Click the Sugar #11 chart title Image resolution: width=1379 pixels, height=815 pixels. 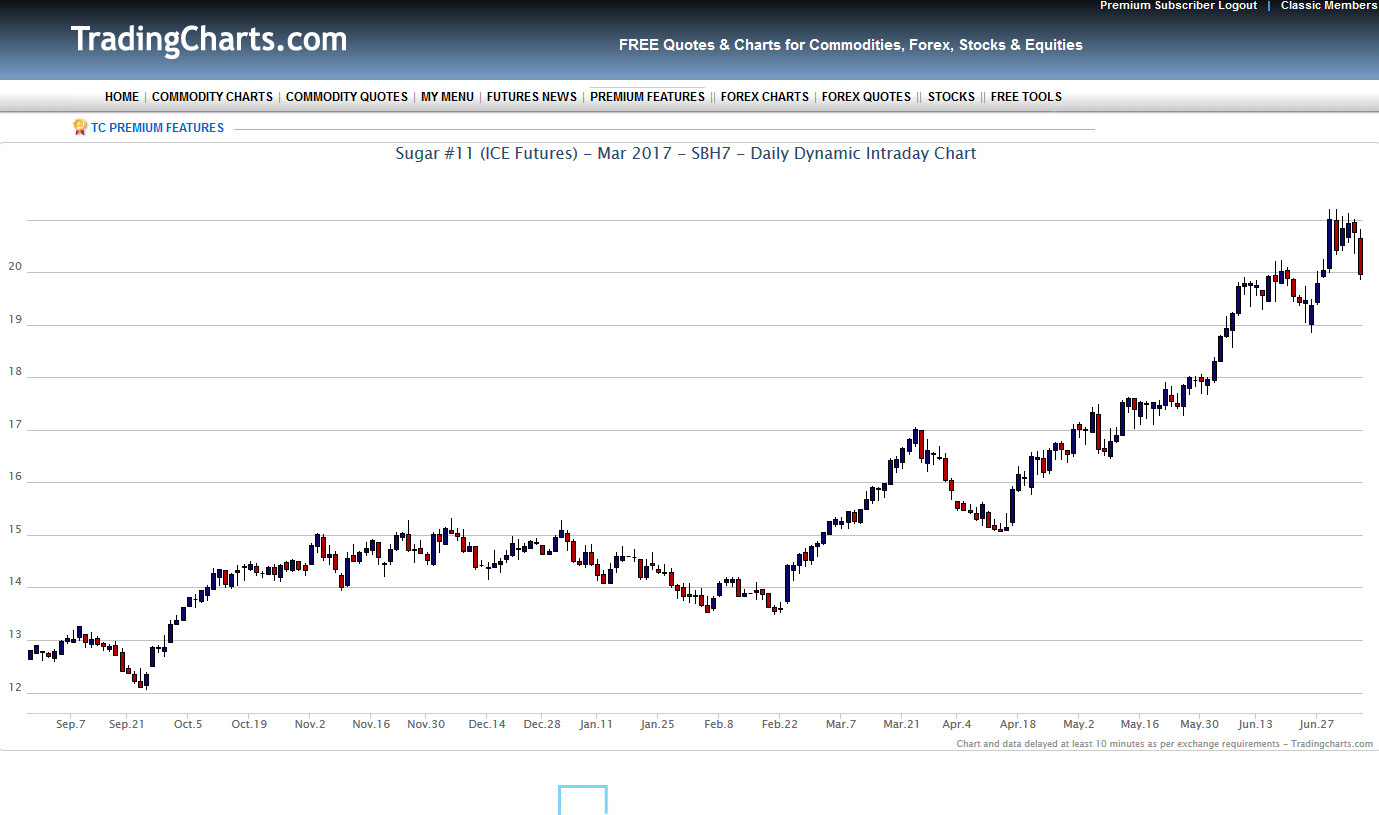[686, 154]
